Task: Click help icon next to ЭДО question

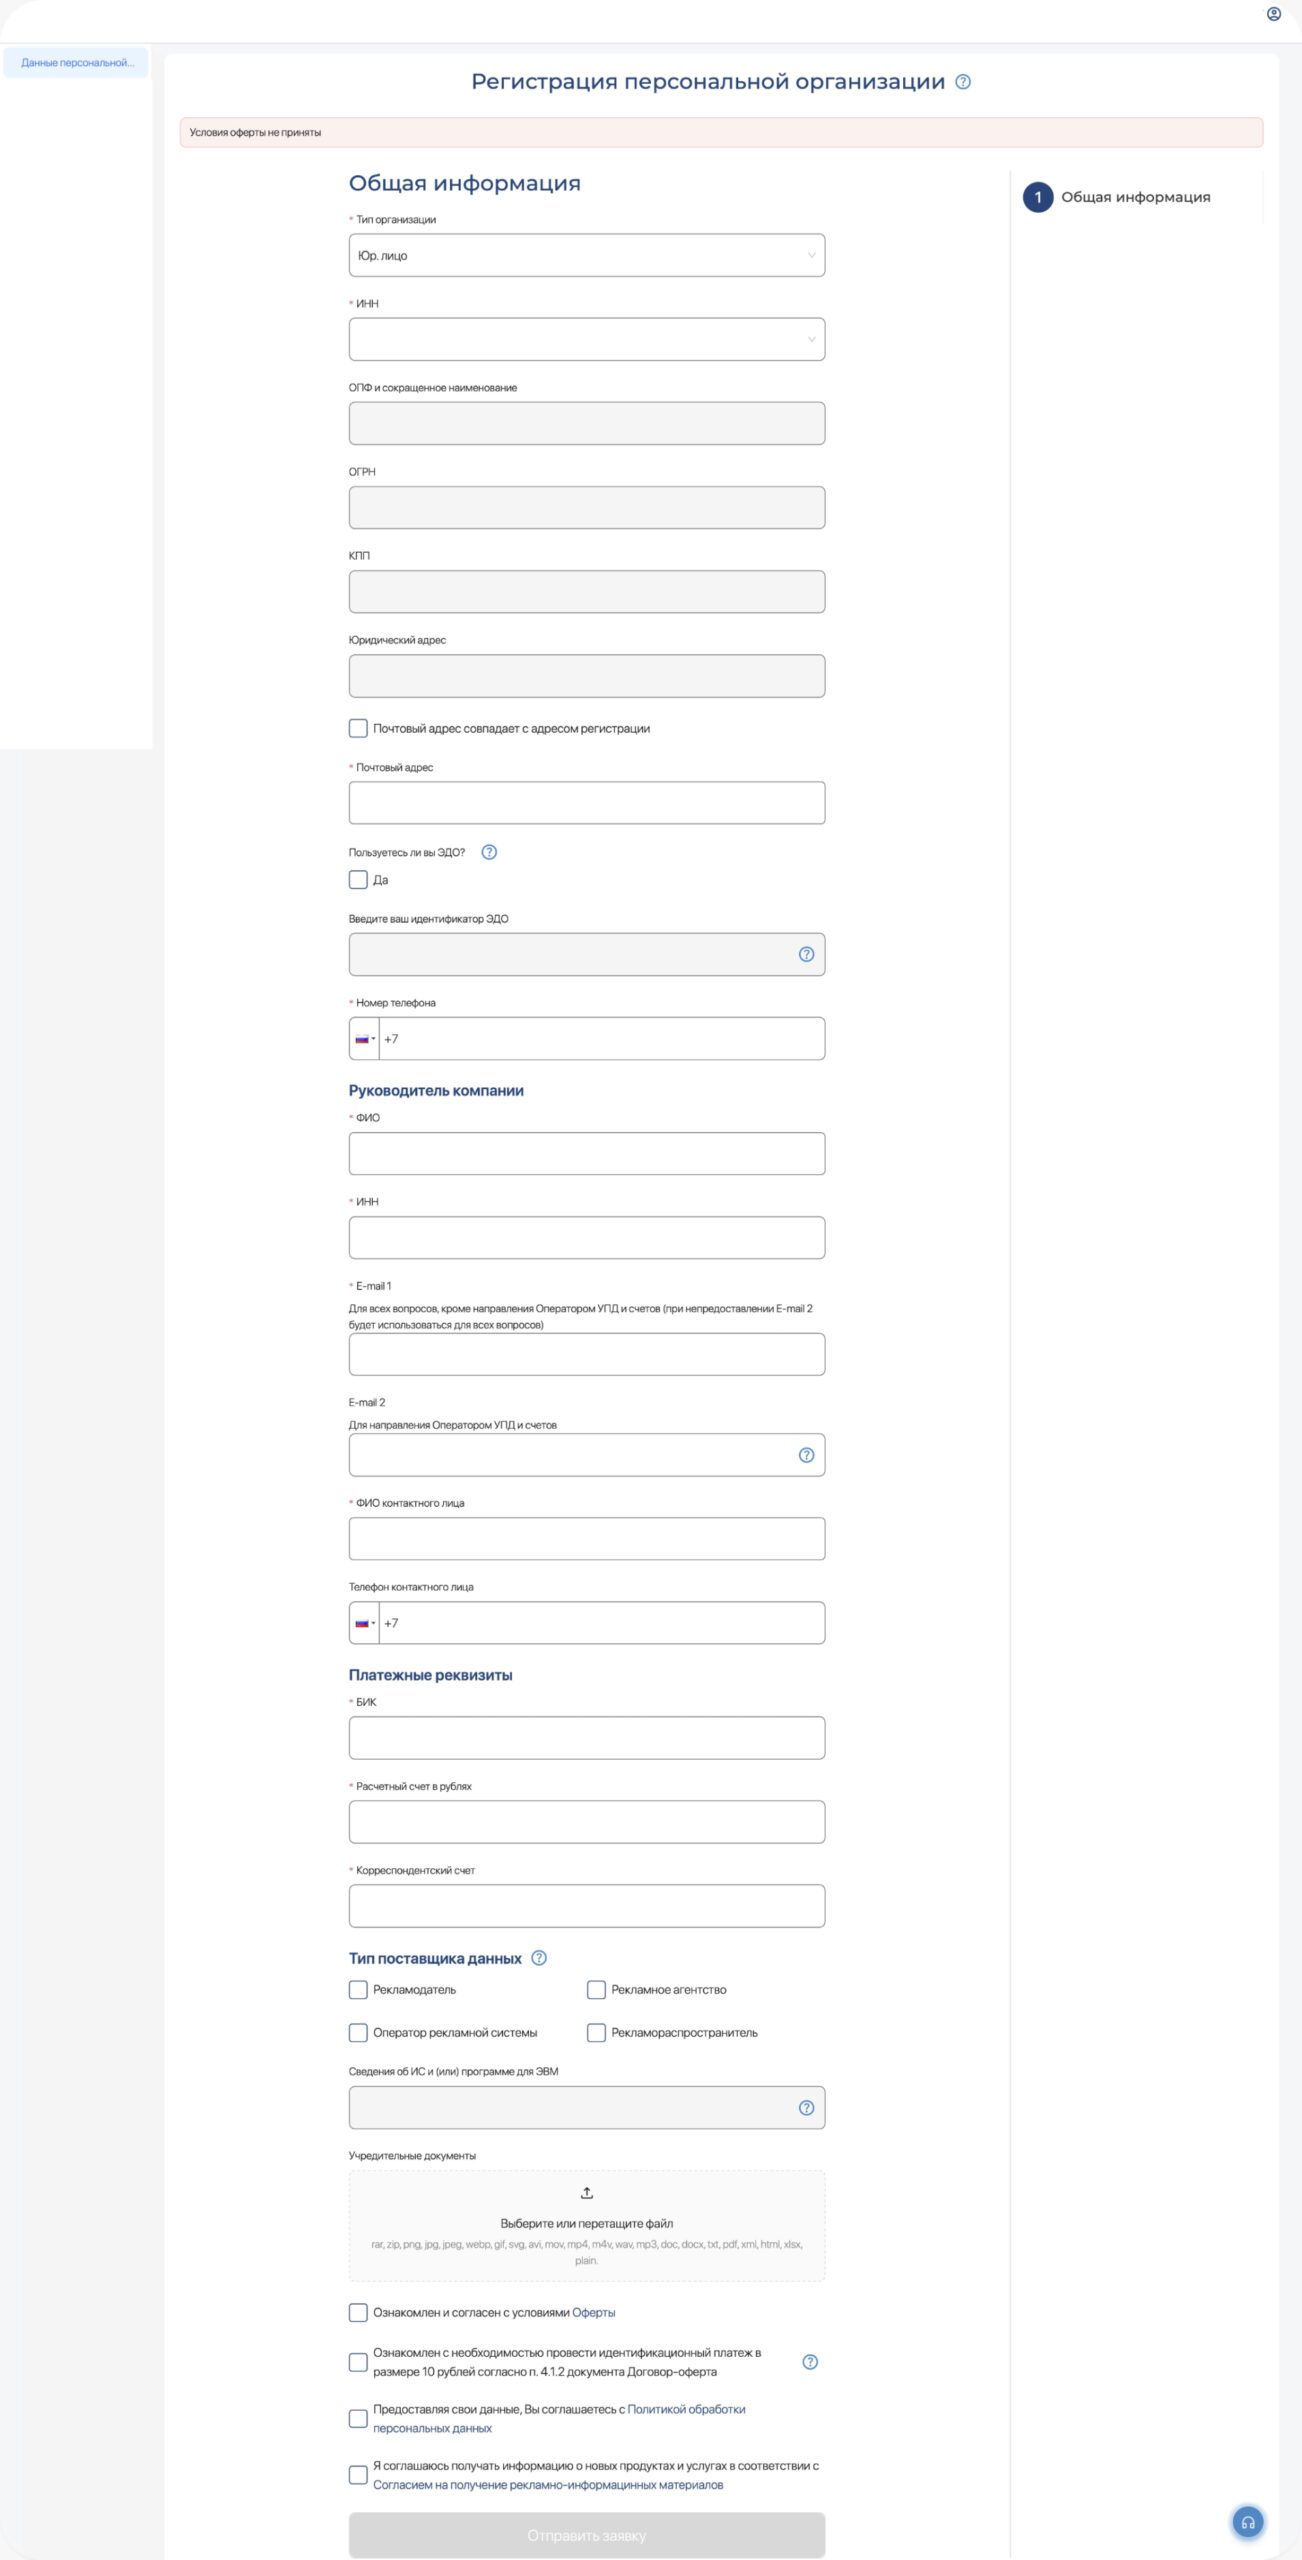Action: click(489, 852)
